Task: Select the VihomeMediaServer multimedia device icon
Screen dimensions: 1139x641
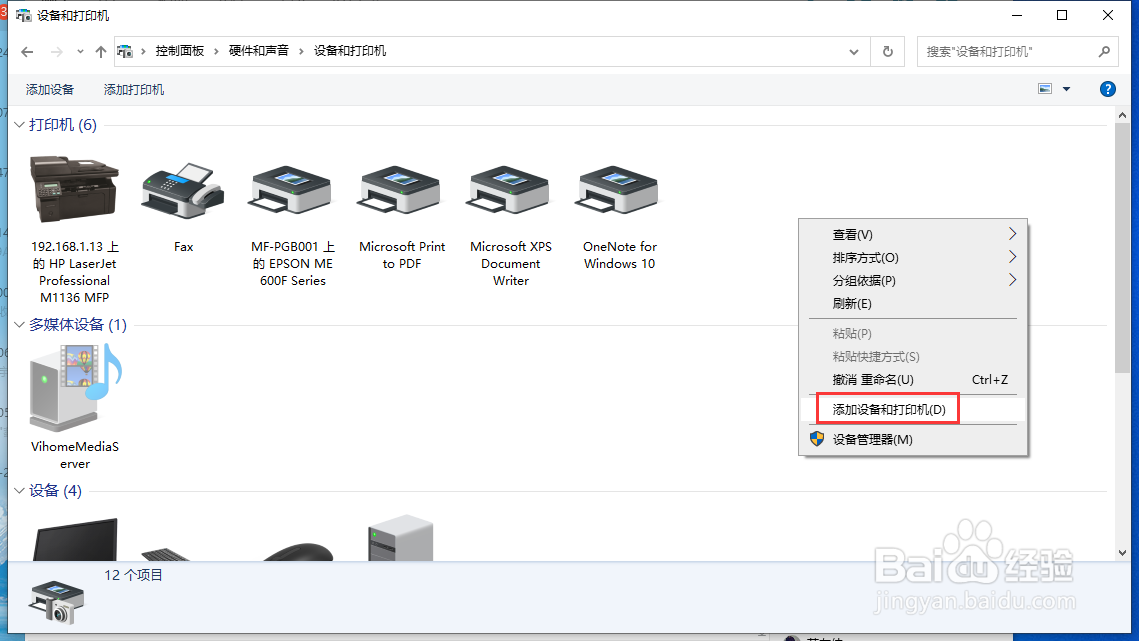Action: (x=75, y=387)
